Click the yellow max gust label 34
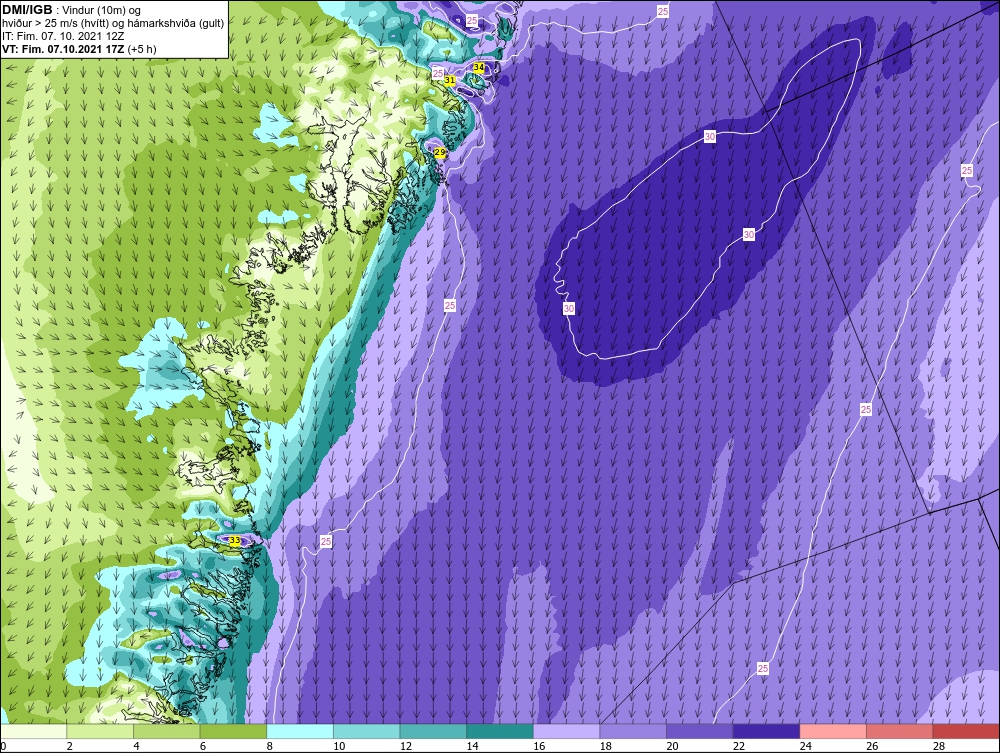 (x=479, y=67)
